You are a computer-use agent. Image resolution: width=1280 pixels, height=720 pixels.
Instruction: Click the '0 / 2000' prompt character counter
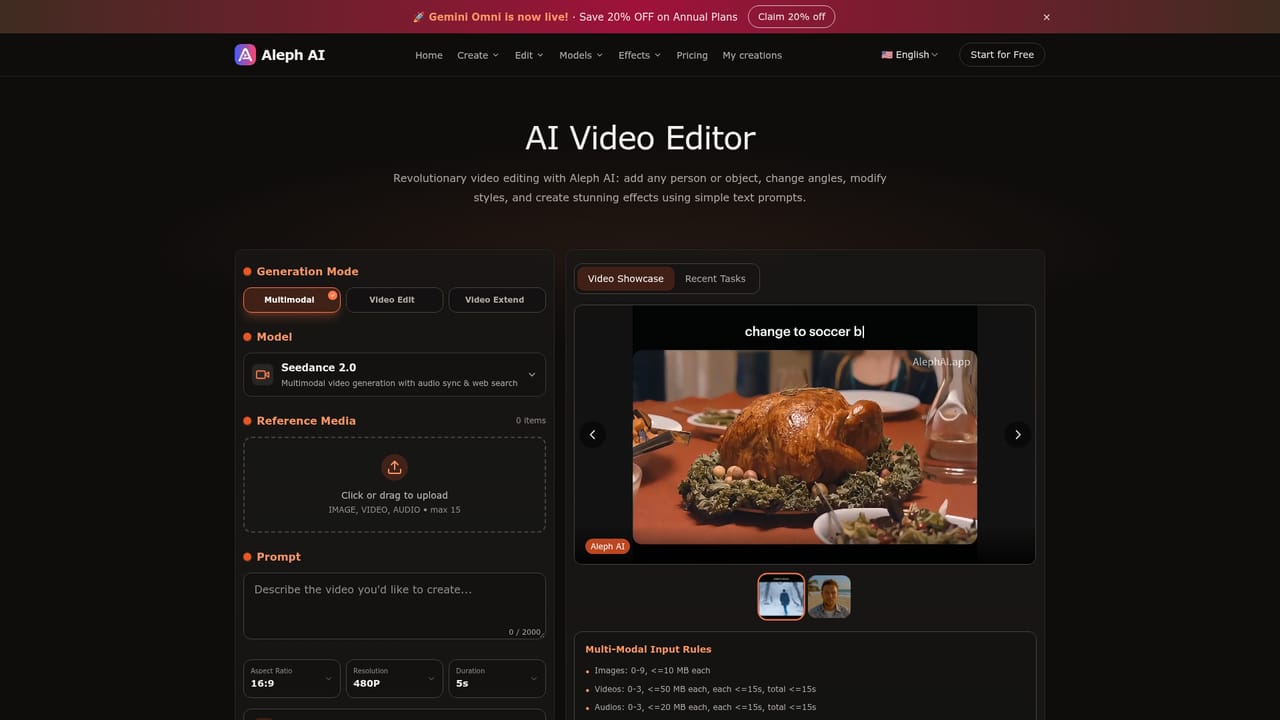pos(524,632)
